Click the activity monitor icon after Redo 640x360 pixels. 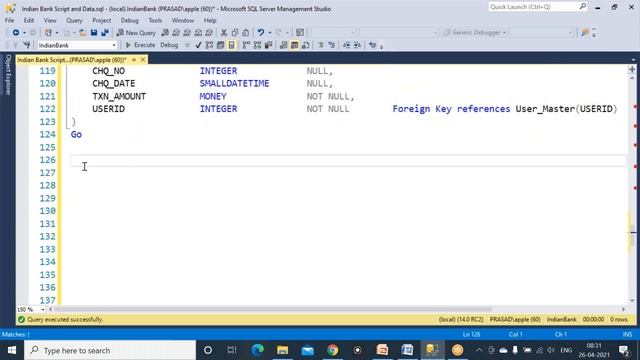(300, 33)
